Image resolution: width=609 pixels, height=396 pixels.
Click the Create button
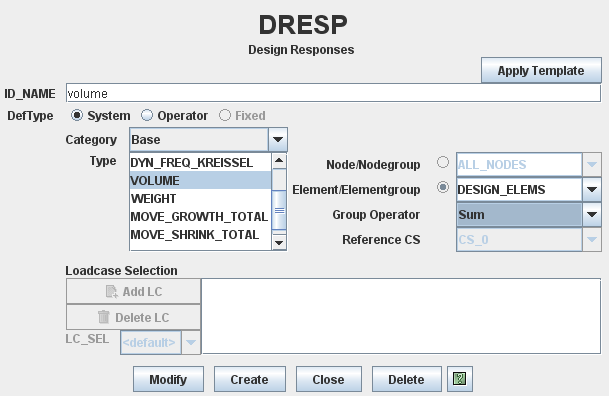(x=249, y=379)
